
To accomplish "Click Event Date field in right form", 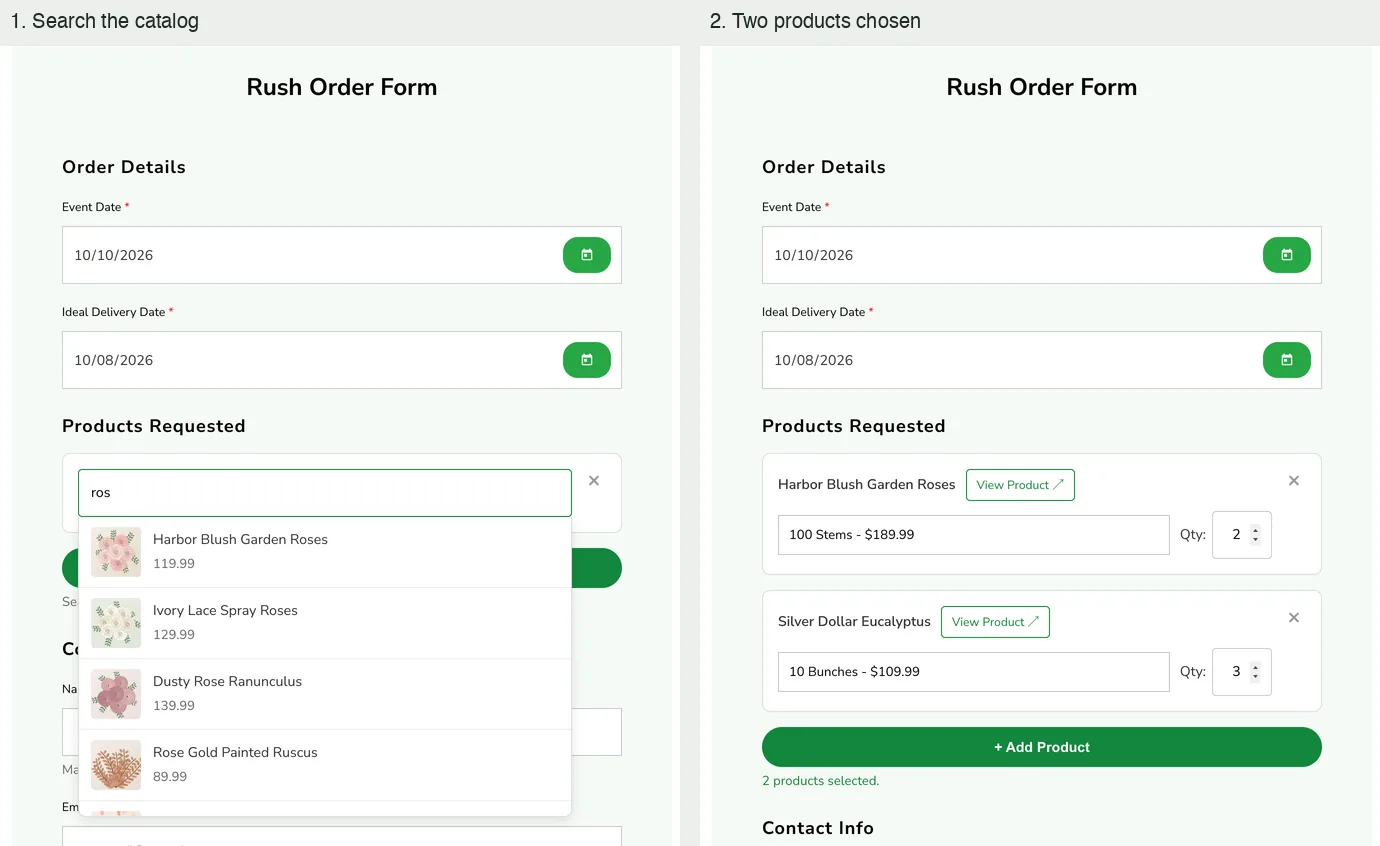I will tap(1042, 255).
